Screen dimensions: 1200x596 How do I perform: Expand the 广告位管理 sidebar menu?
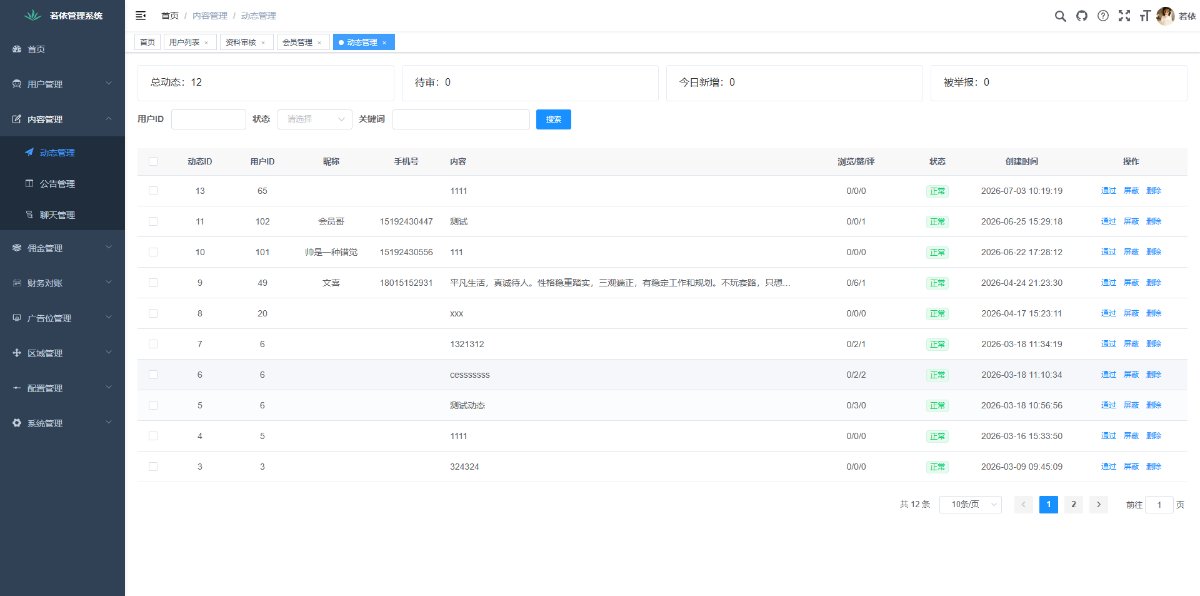[x=62, y=318]
